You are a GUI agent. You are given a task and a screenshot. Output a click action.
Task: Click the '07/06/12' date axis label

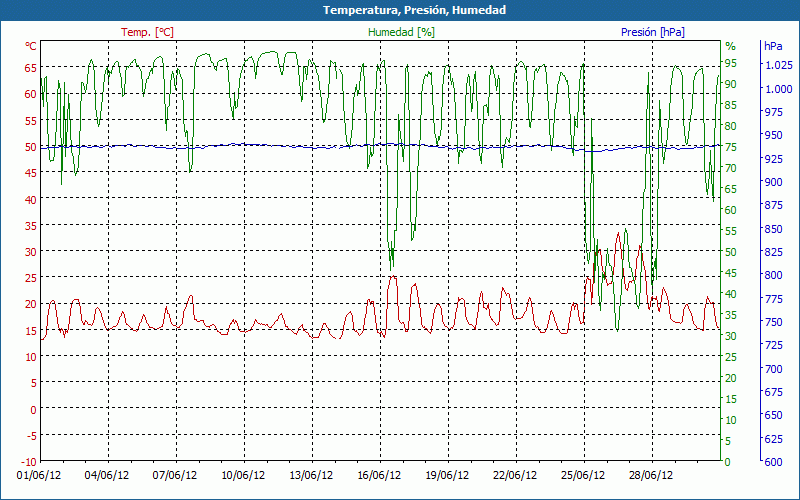click(x=174, y=476)
